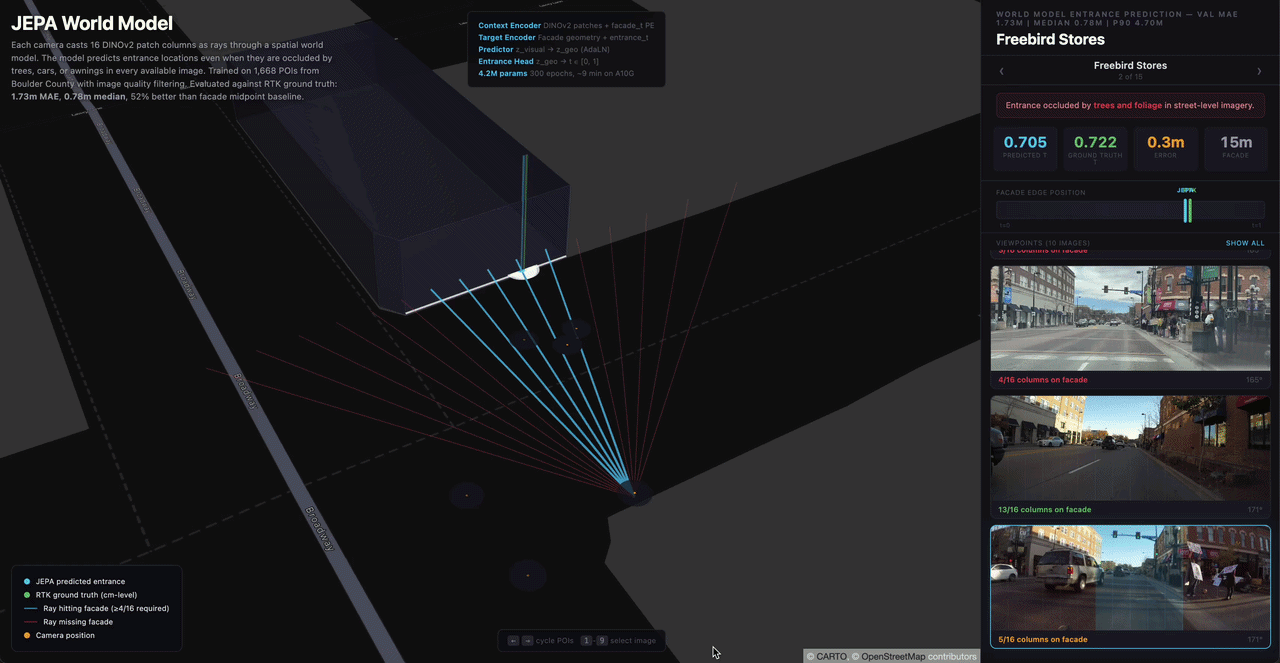The image size is (1280, 663).
Task: Click the '1' key hint
Action: coord(586,640)
